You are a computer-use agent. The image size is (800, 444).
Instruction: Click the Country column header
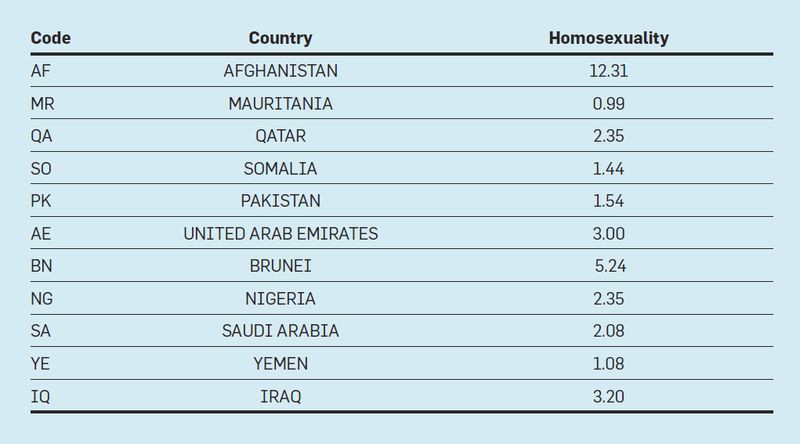(280, 38)
